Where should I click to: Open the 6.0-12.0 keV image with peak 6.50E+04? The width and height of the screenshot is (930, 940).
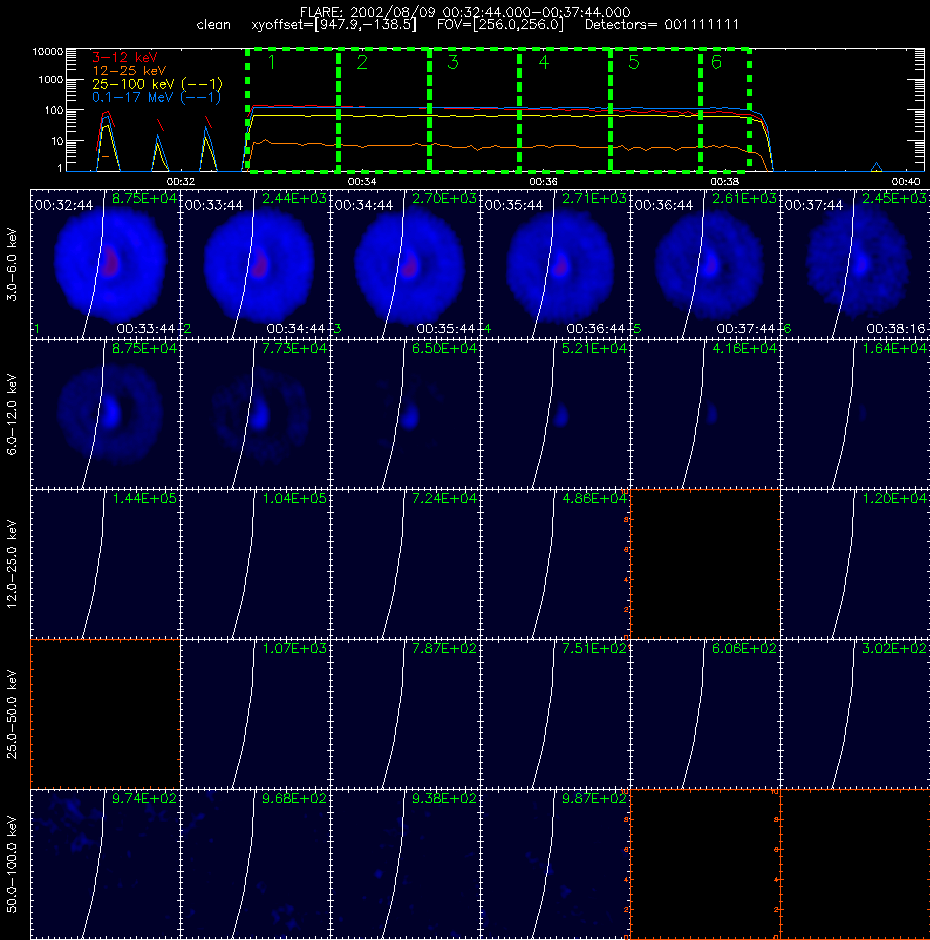coord(405,414)
